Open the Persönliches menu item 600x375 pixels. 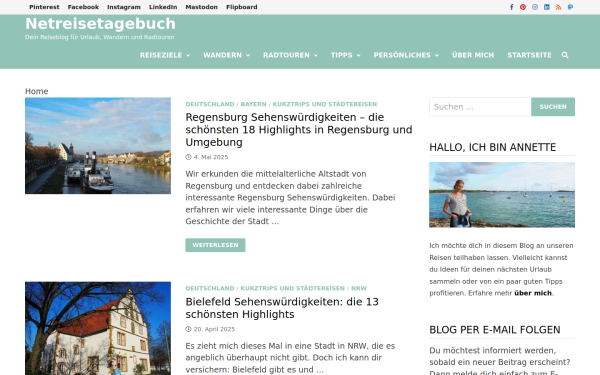(x=402, y=55)
